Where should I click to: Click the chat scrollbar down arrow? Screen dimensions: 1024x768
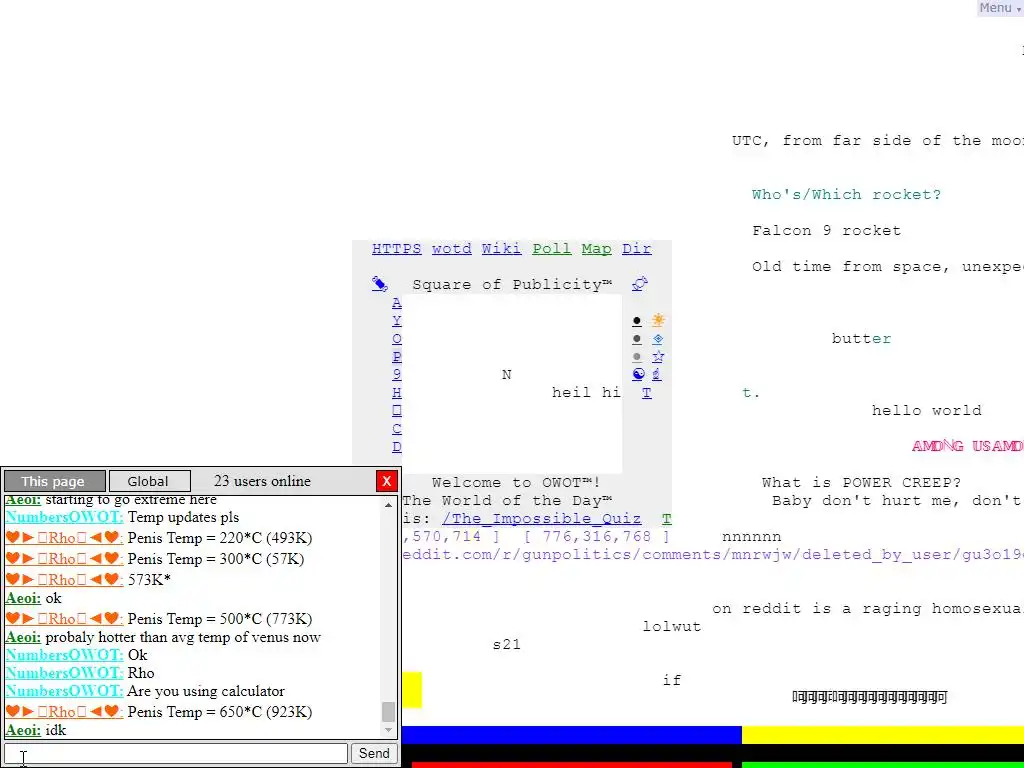[x=389, y=730]
